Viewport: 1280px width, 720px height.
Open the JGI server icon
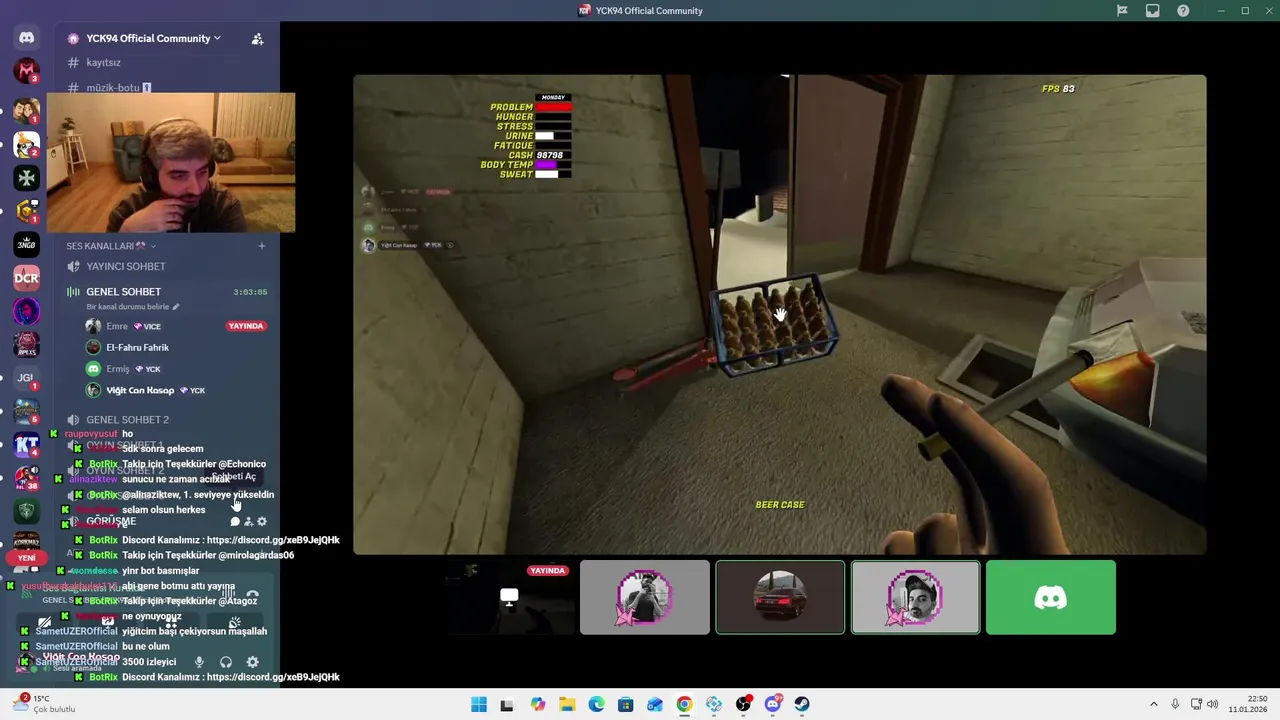27,377
